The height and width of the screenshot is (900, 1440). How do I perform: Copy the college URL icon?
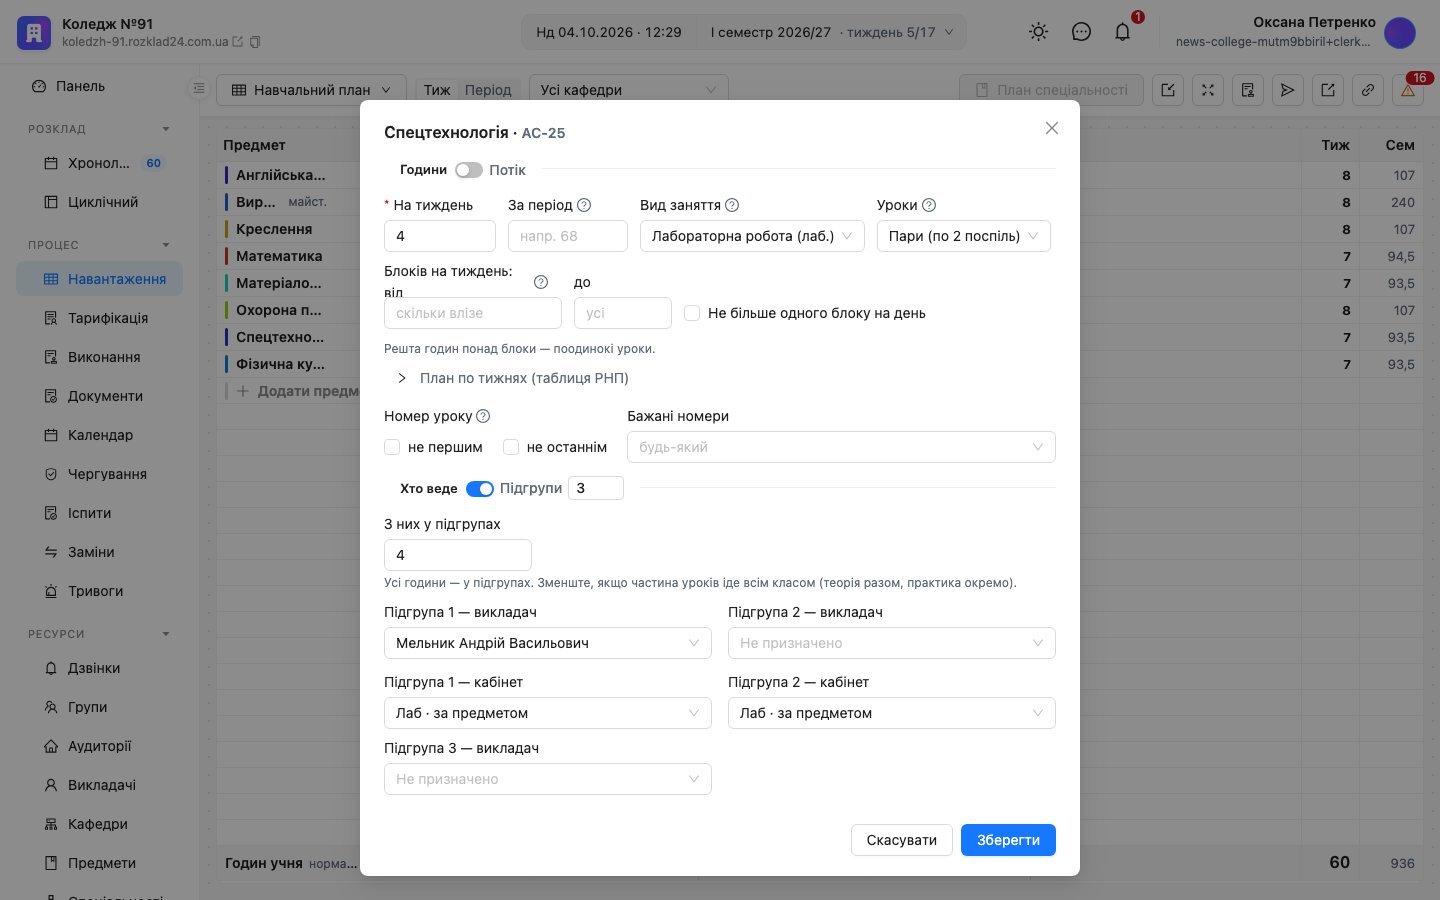(x=255, y=42)
